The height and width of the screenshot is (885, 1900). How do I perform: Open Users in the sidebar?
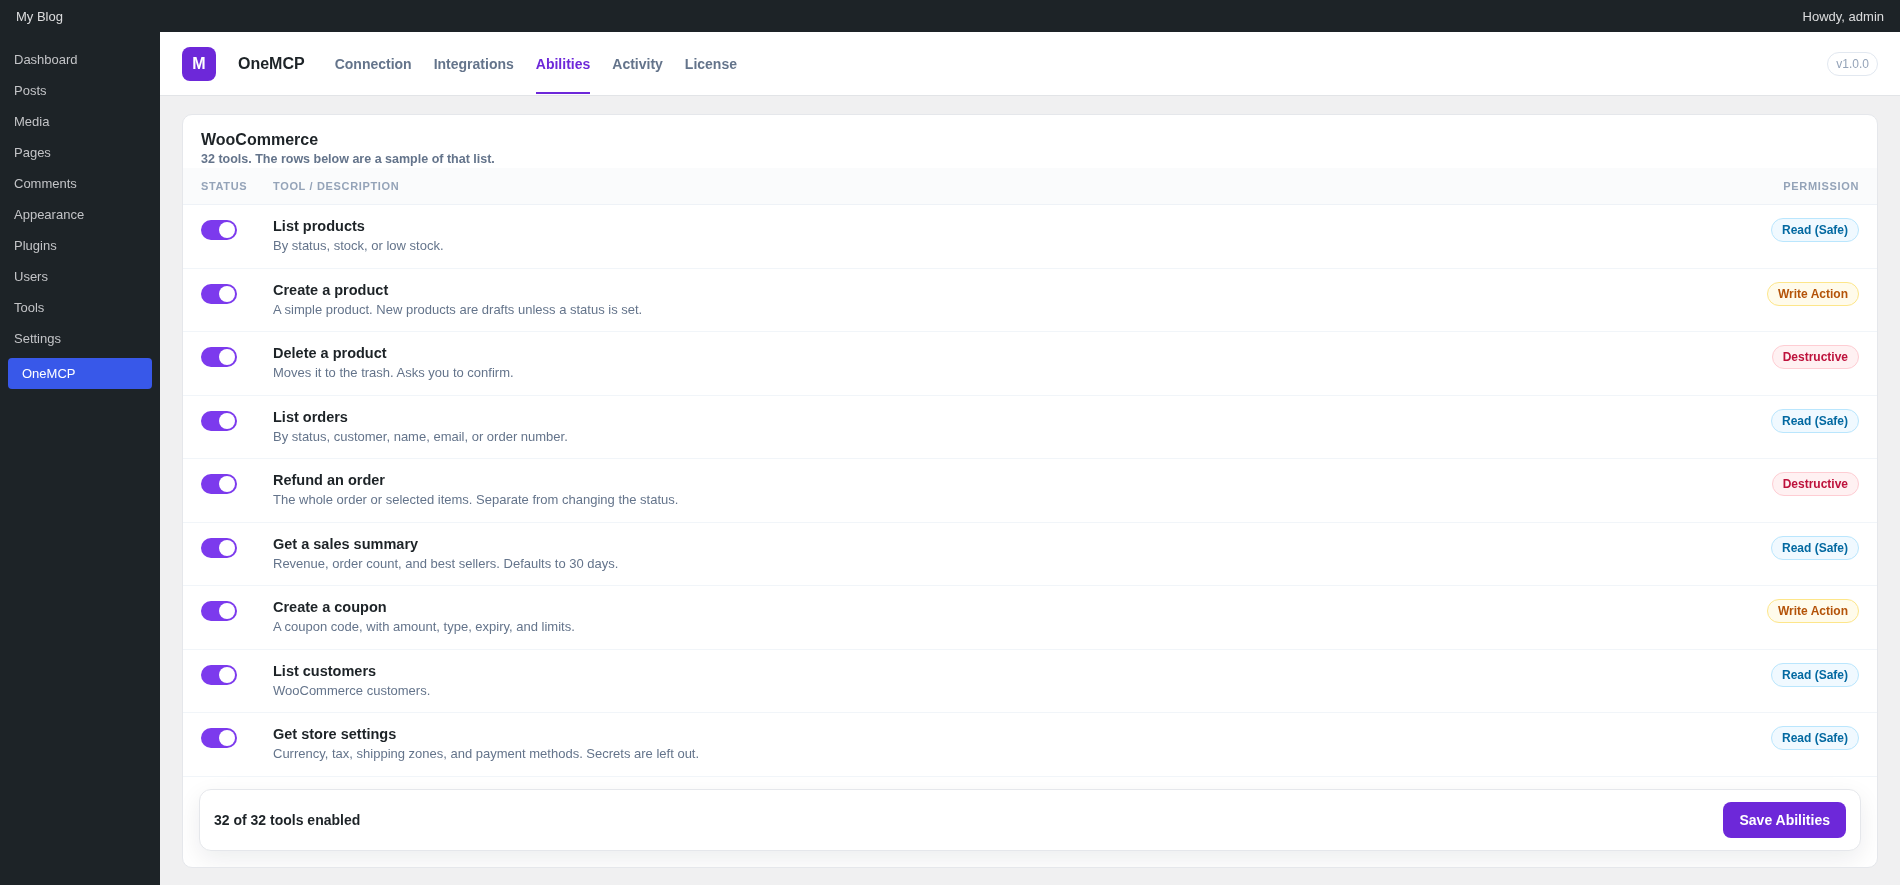[80, 276]
